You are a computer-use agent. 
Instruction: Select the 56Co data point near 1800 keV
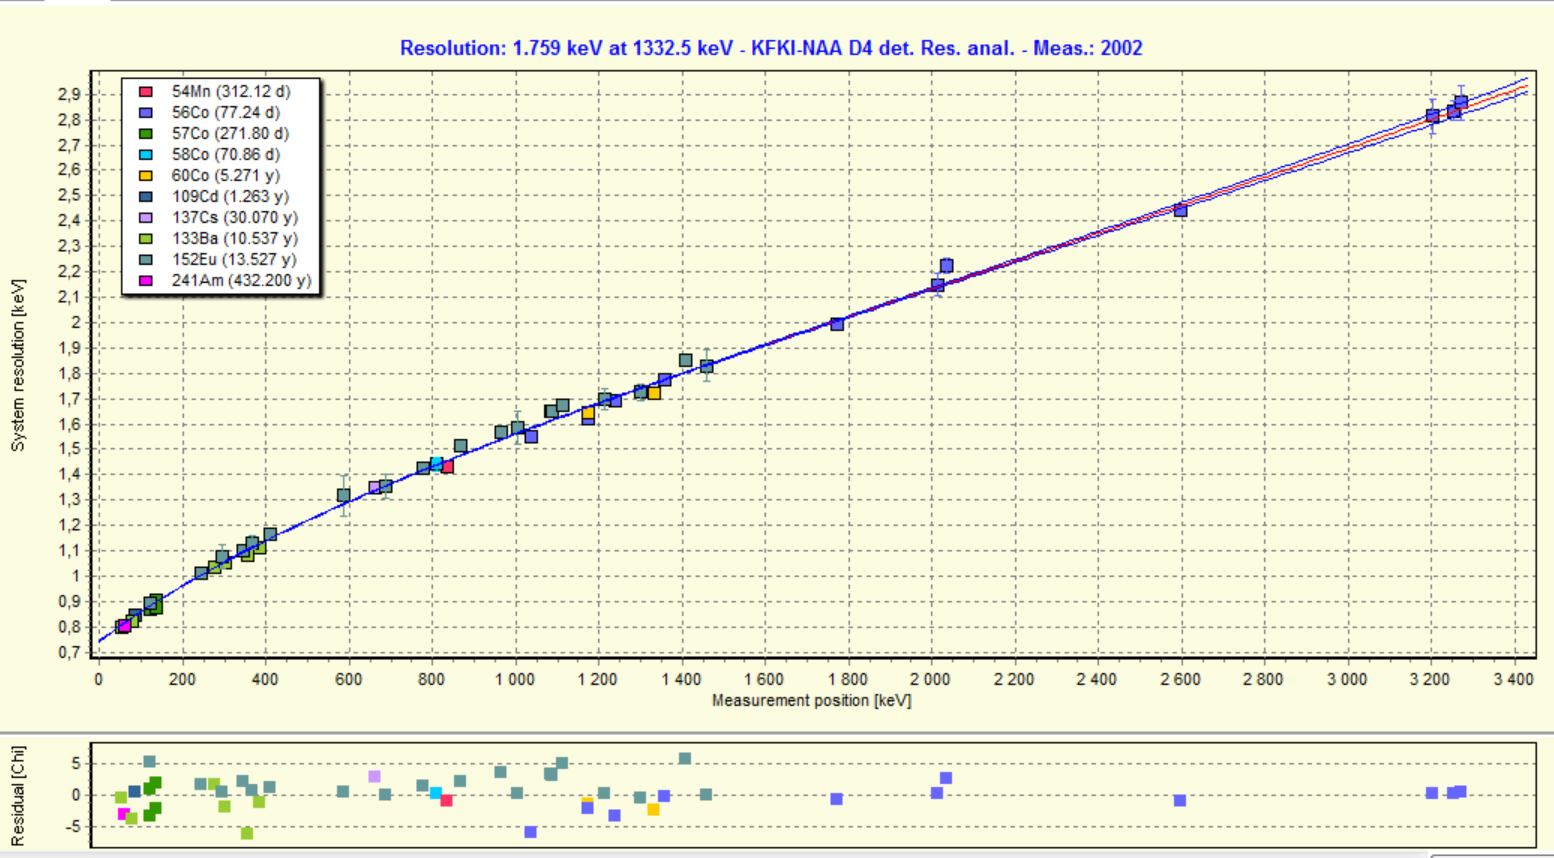pos(837,324)
